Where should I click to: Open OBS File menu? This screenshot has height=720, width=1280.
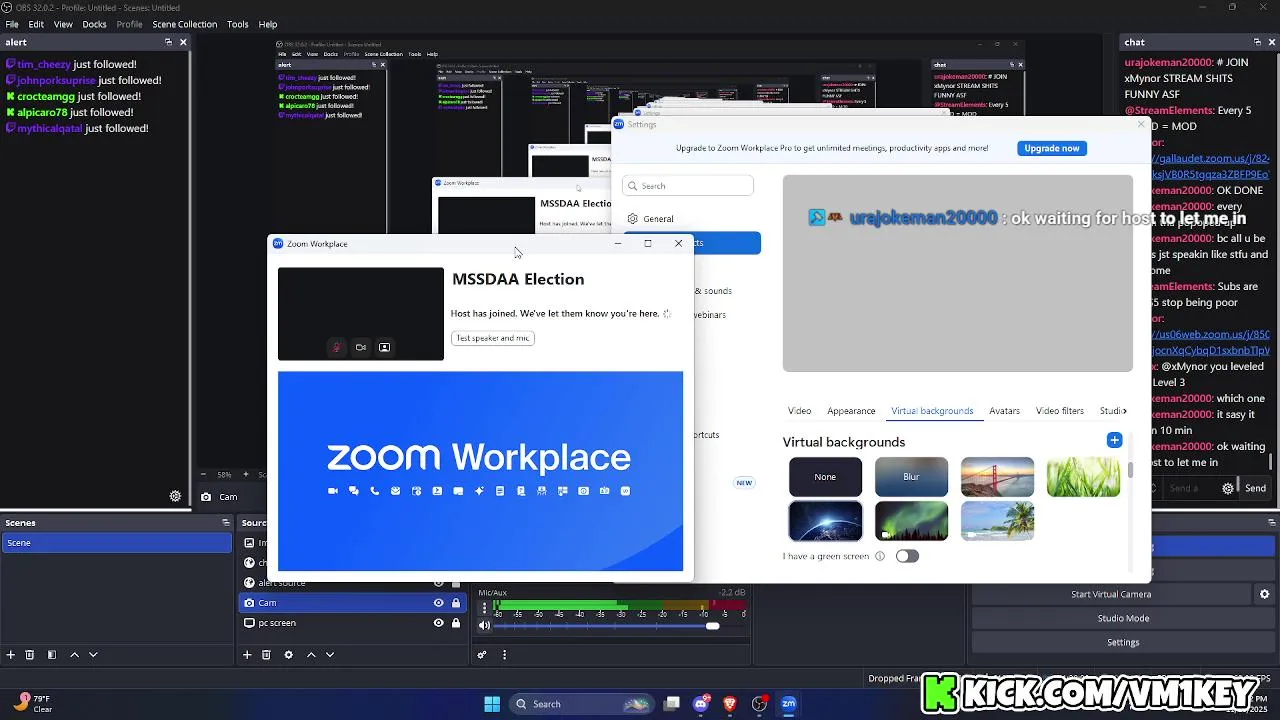point(12,24)
